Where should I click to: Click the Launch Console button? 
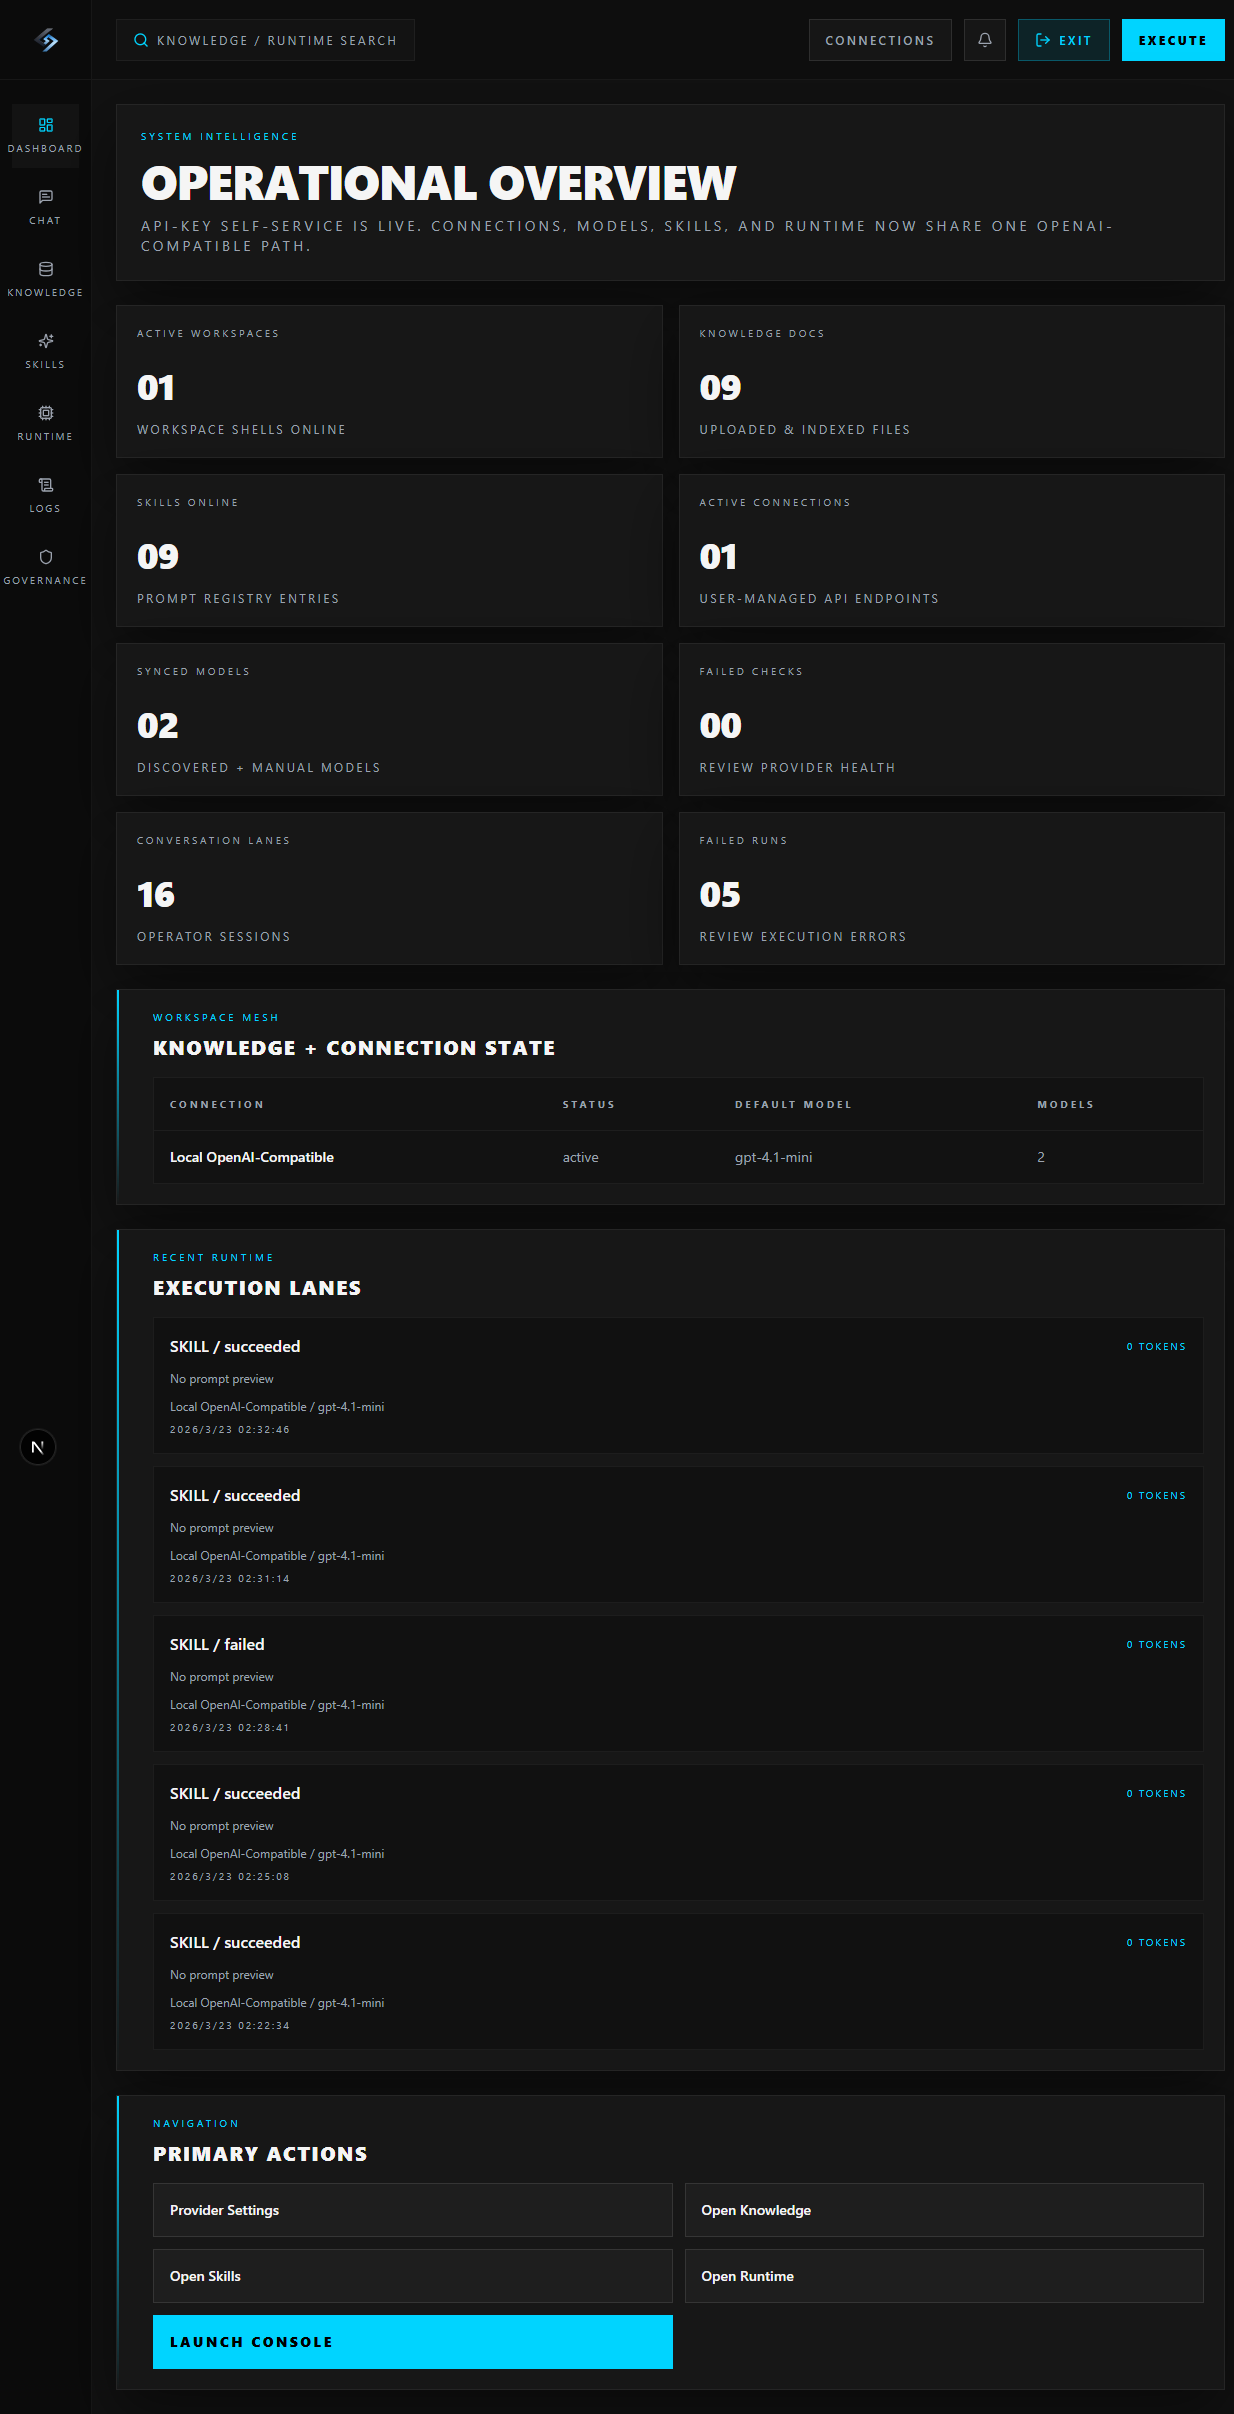[x=412, y=2342]
